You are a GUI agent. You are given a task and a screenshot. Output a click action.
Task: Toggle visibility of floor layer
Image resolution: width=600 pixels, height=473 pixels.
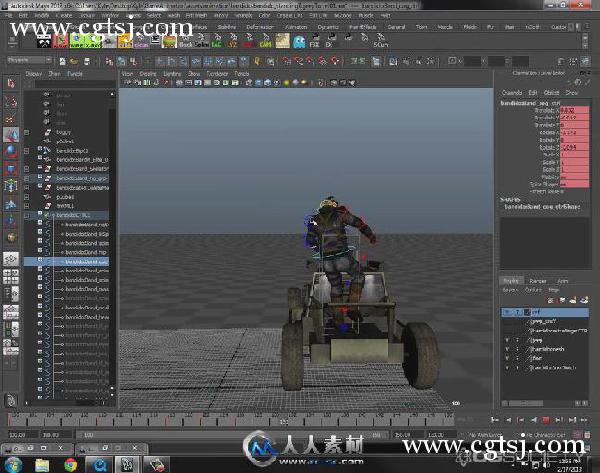point(507,358)
